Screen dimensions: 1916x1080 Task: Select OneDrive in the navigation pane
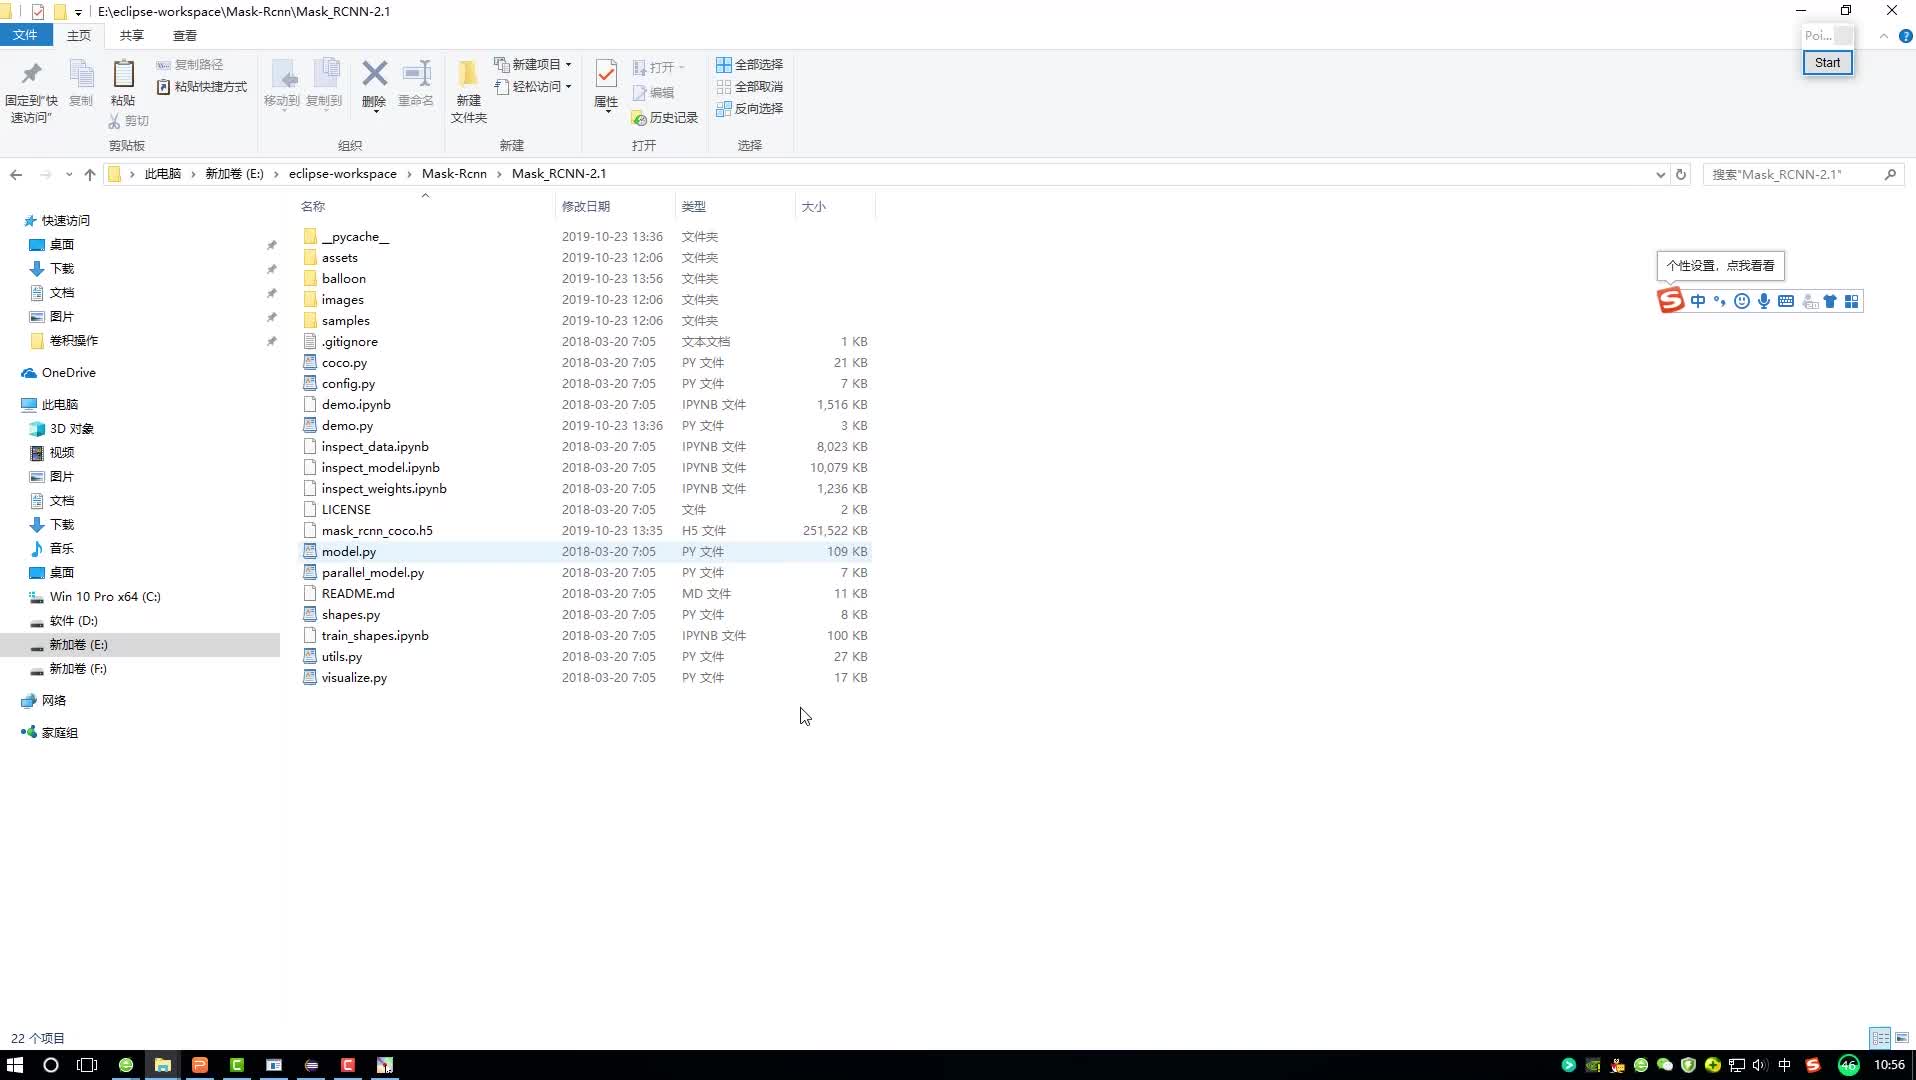pos(69,373)
